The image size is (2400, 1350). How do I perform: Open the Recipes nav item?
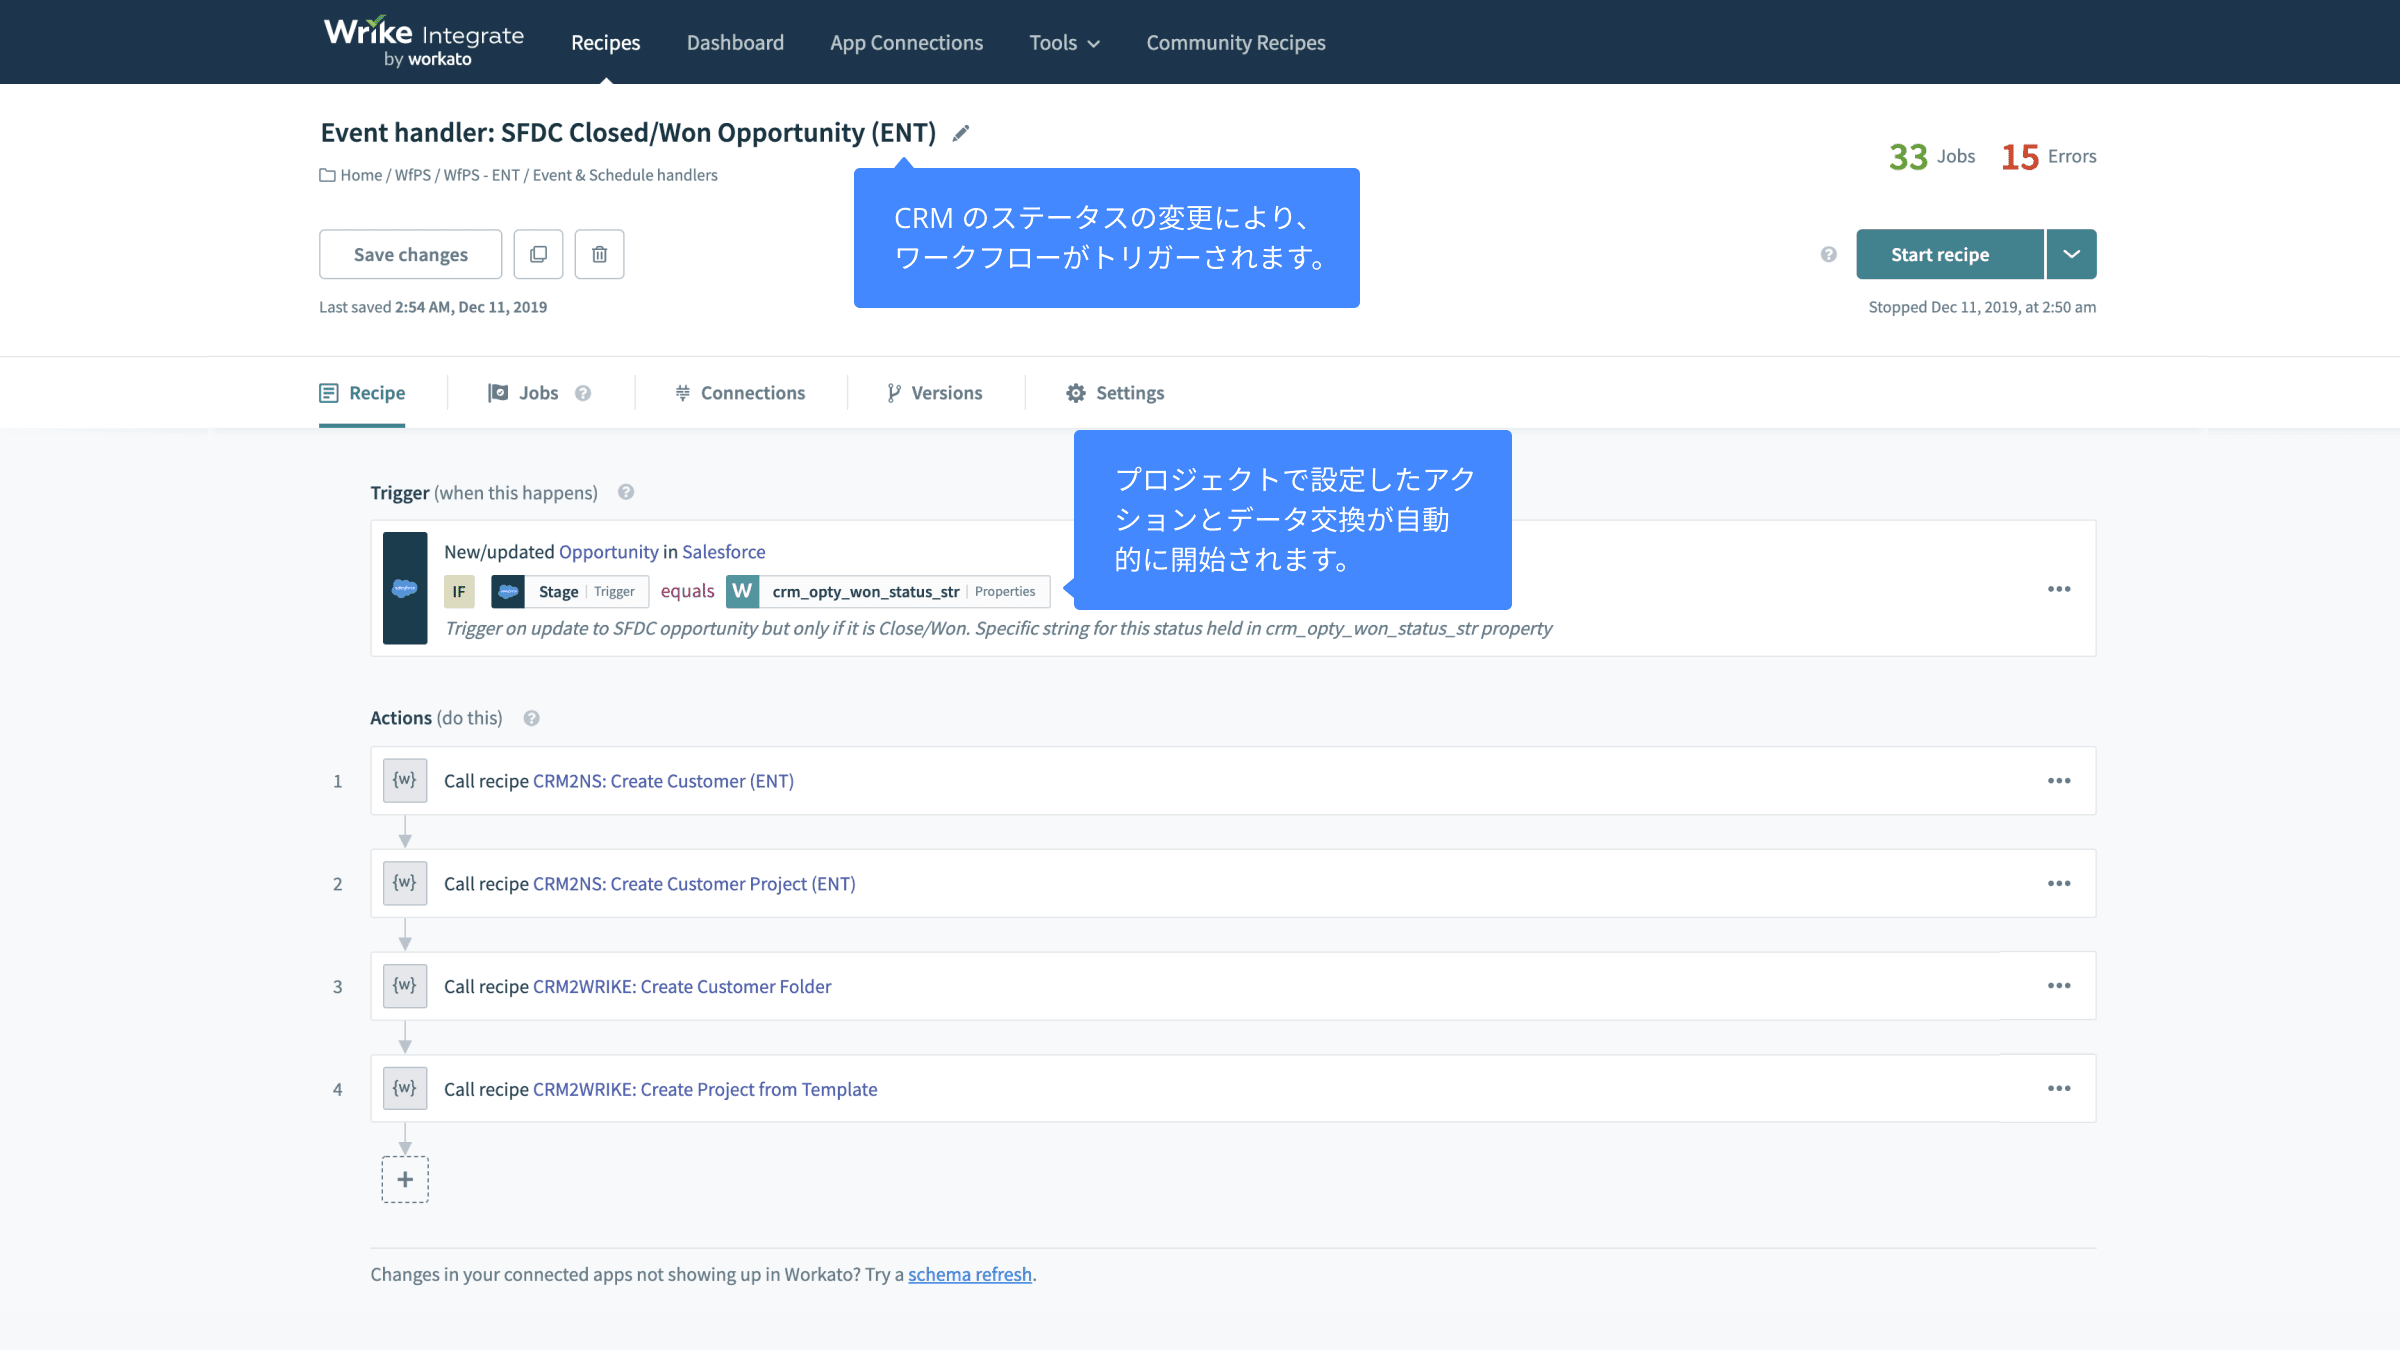coord(605,42)
